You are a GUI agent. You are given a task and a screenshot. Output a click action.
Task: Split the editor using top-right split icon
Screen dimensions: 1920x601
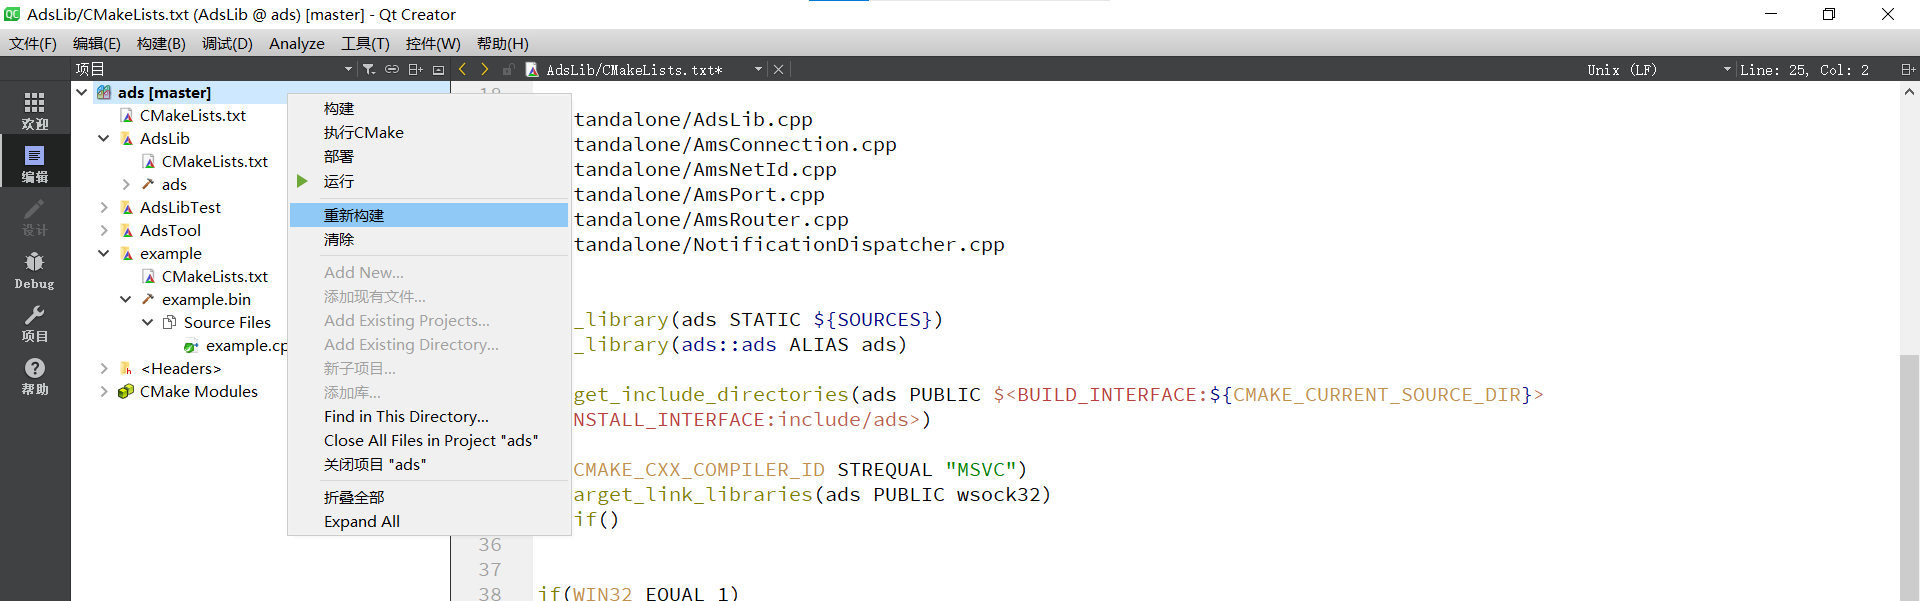(1907, 69)
